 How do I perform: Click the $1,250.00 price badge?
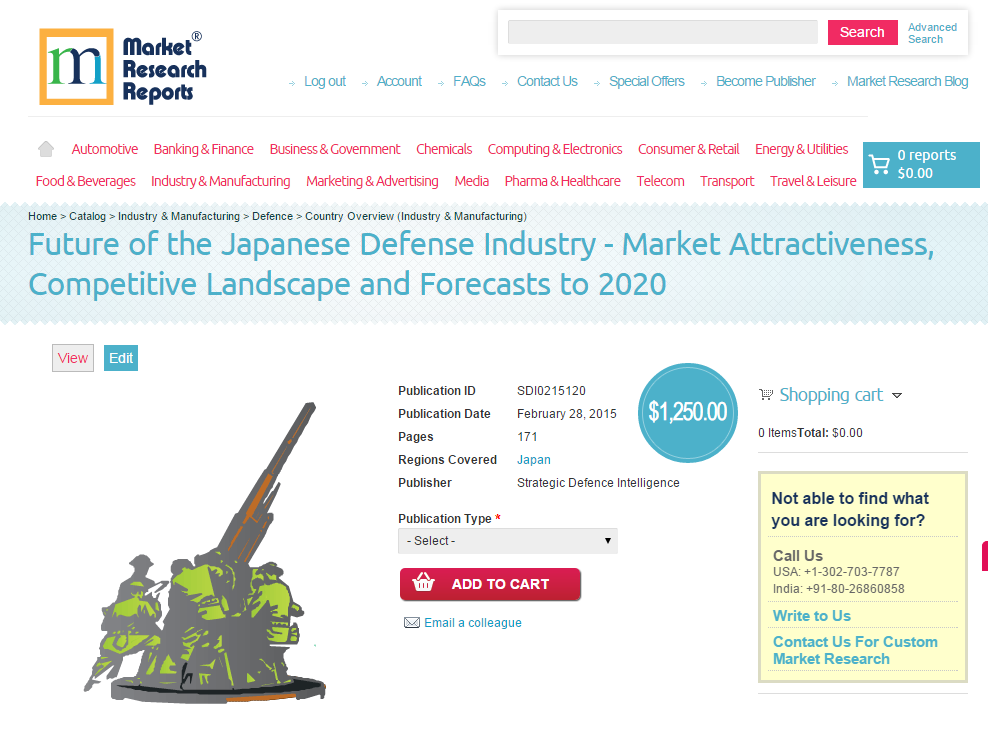pyautogui.click(x=687, y=412)
